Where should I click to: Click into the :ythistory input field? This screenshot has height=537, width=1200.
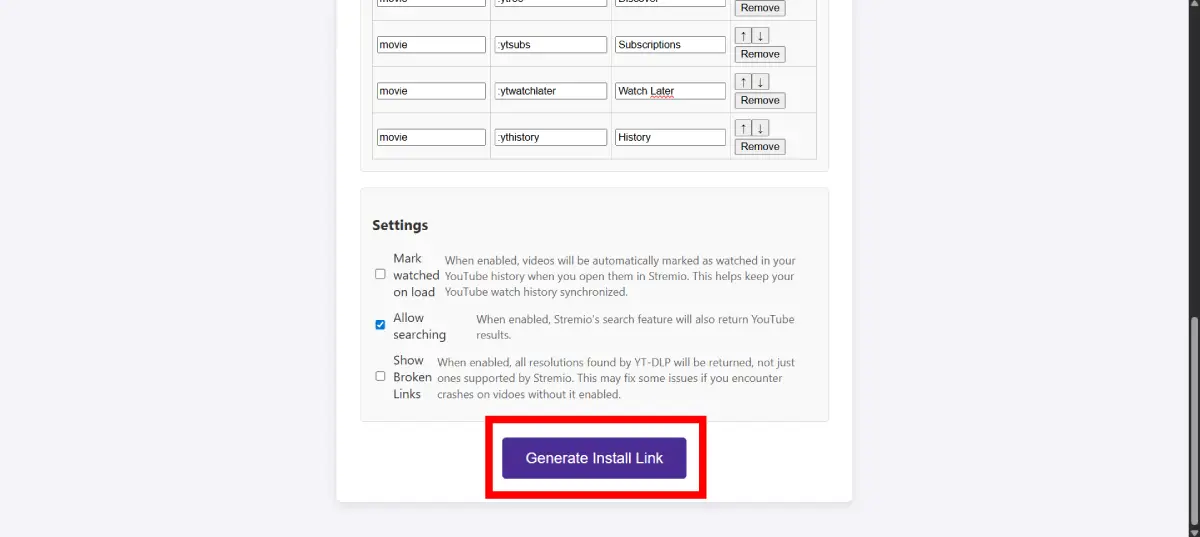(x=551, y=137)
